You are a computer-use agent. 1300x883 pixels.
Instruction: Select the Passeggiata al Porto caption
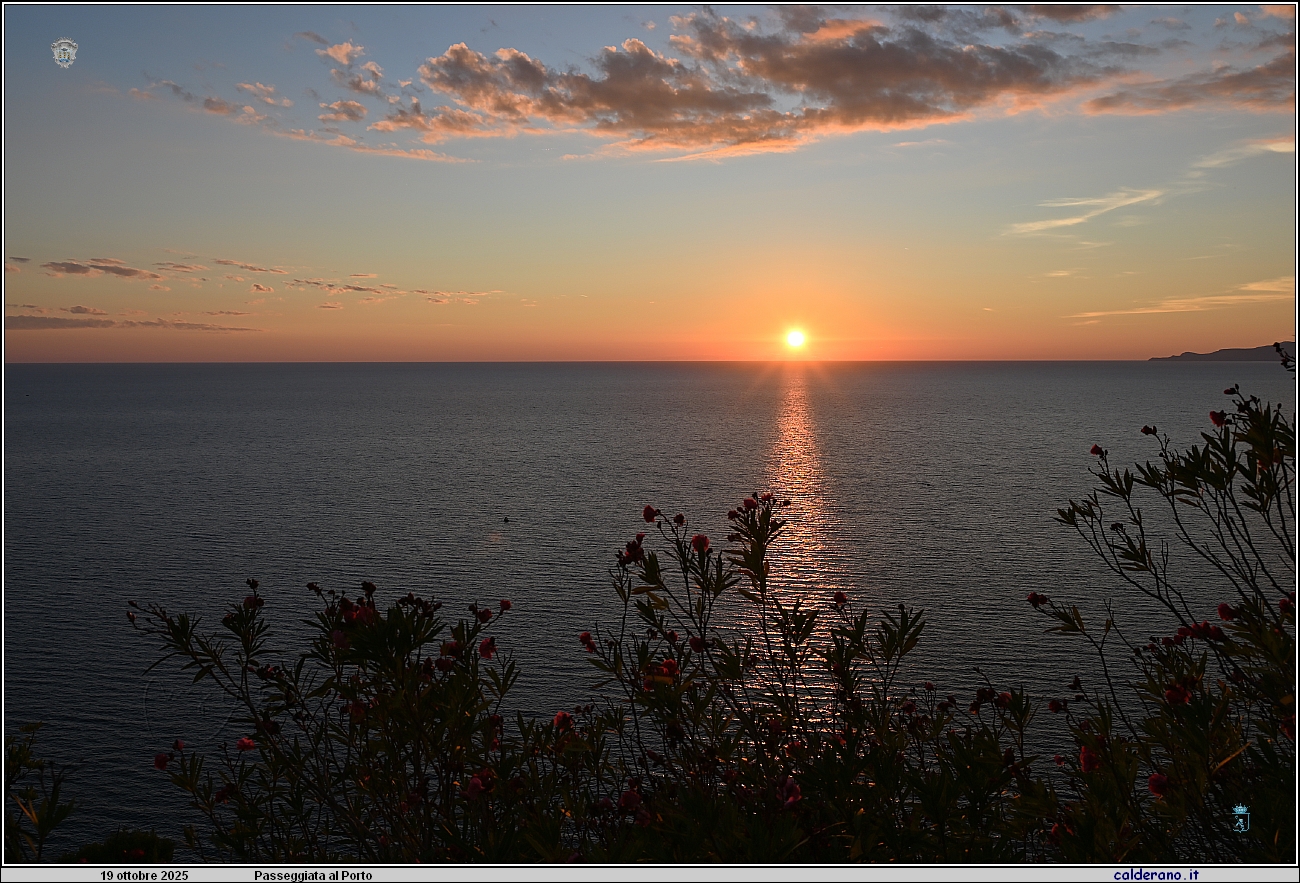[313, 875]
